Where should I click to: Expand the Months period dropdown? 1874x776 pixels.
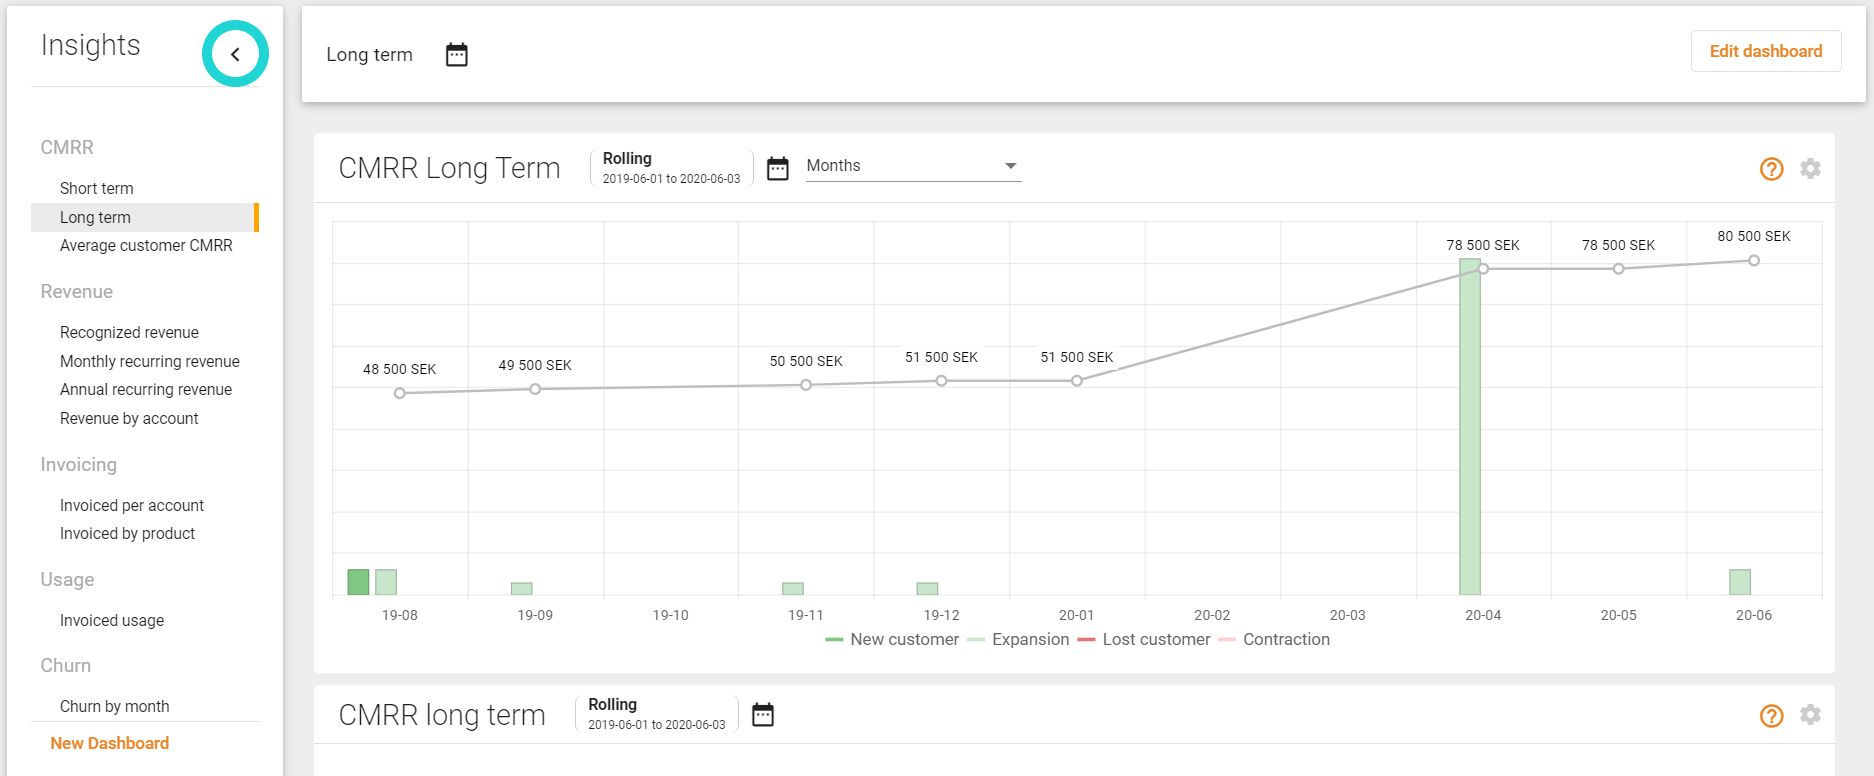(913, 166)
